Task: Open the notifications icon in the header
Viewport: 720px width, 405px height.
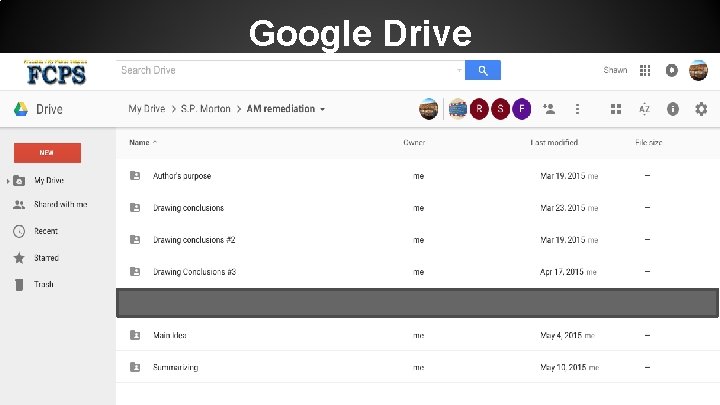Action: click(671, 70)
